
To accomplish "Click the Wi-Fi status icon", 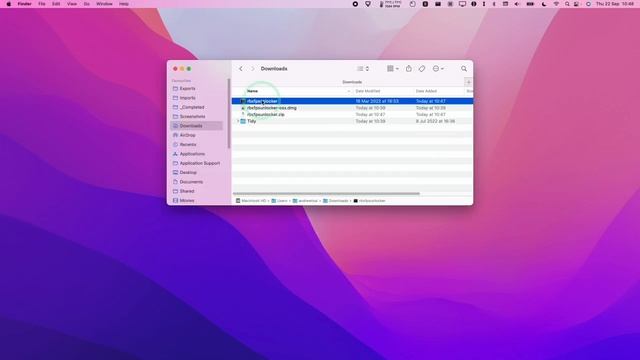I will point(556,4).
